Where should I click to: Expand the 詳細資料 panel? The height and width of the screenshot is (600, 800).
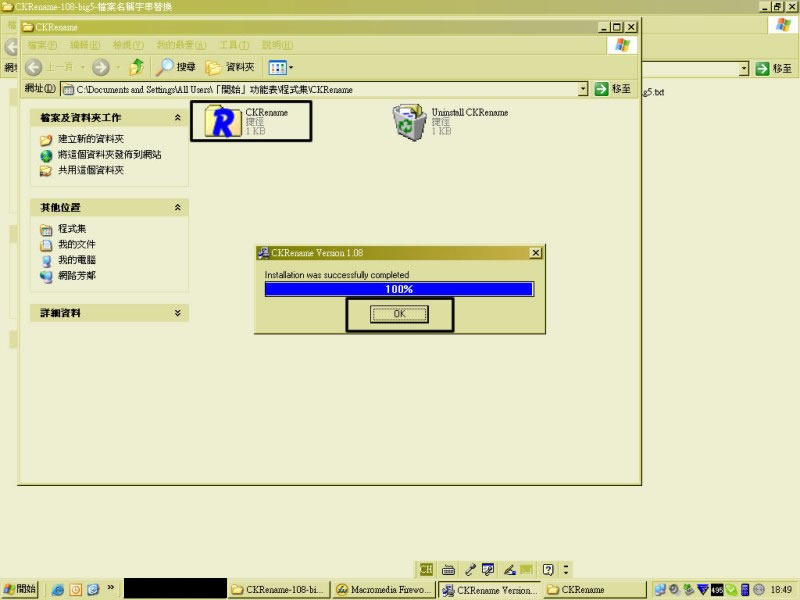click(178, 313)
